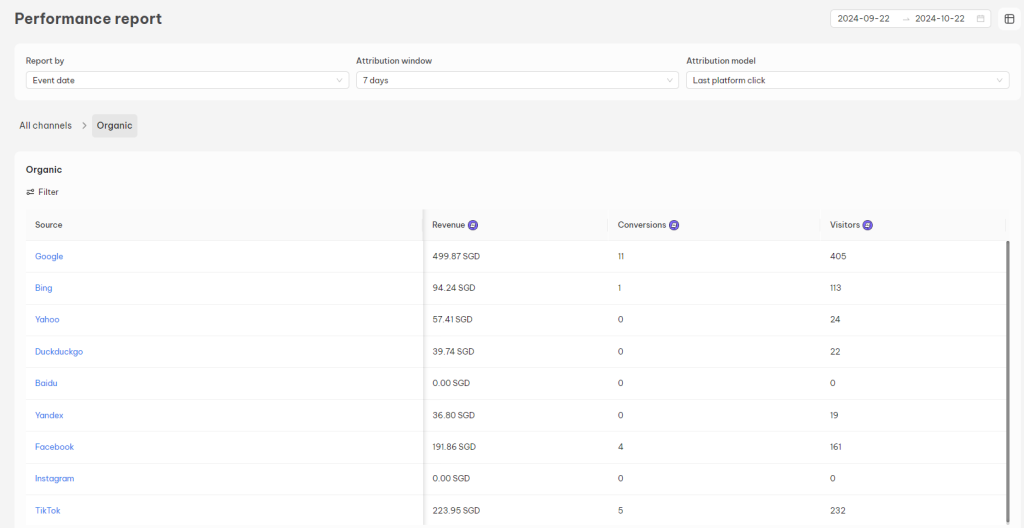Screen dimensions: 1024x528
Task: Click the start date 2024-09-22 field
Action: point(863,19)
